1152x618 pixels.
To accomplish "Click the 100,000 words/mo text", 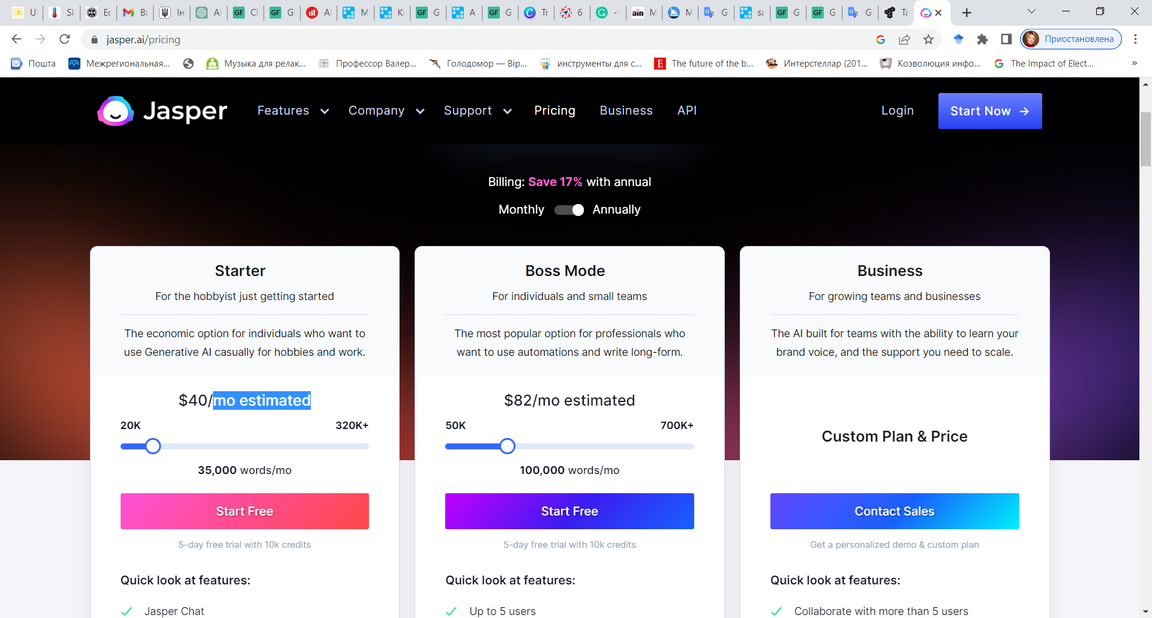I will 569,470.
